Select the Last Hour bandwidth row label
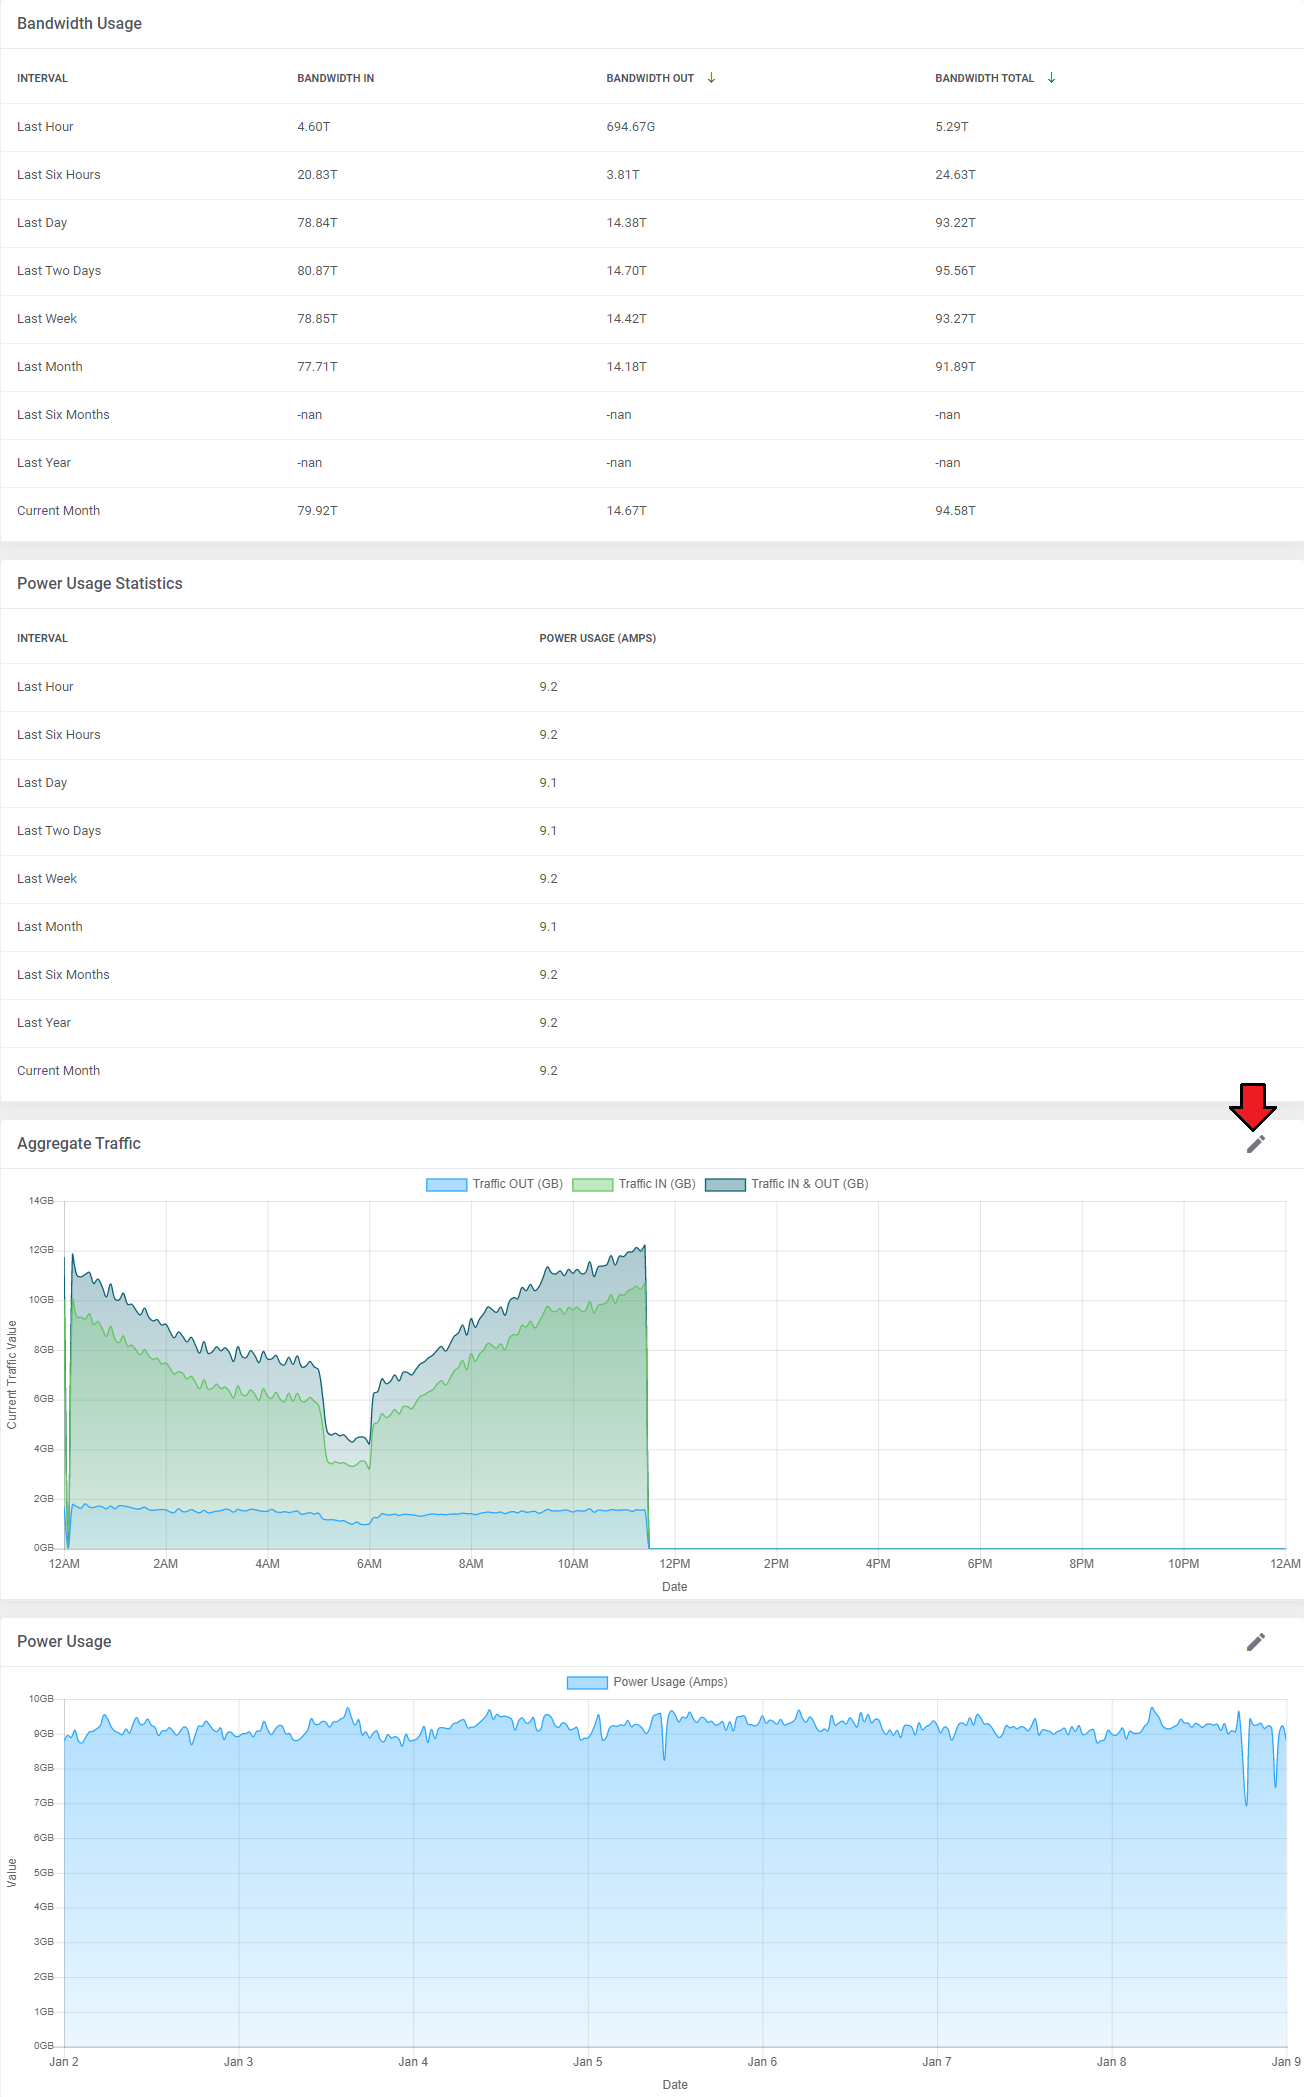 [45, 127]
